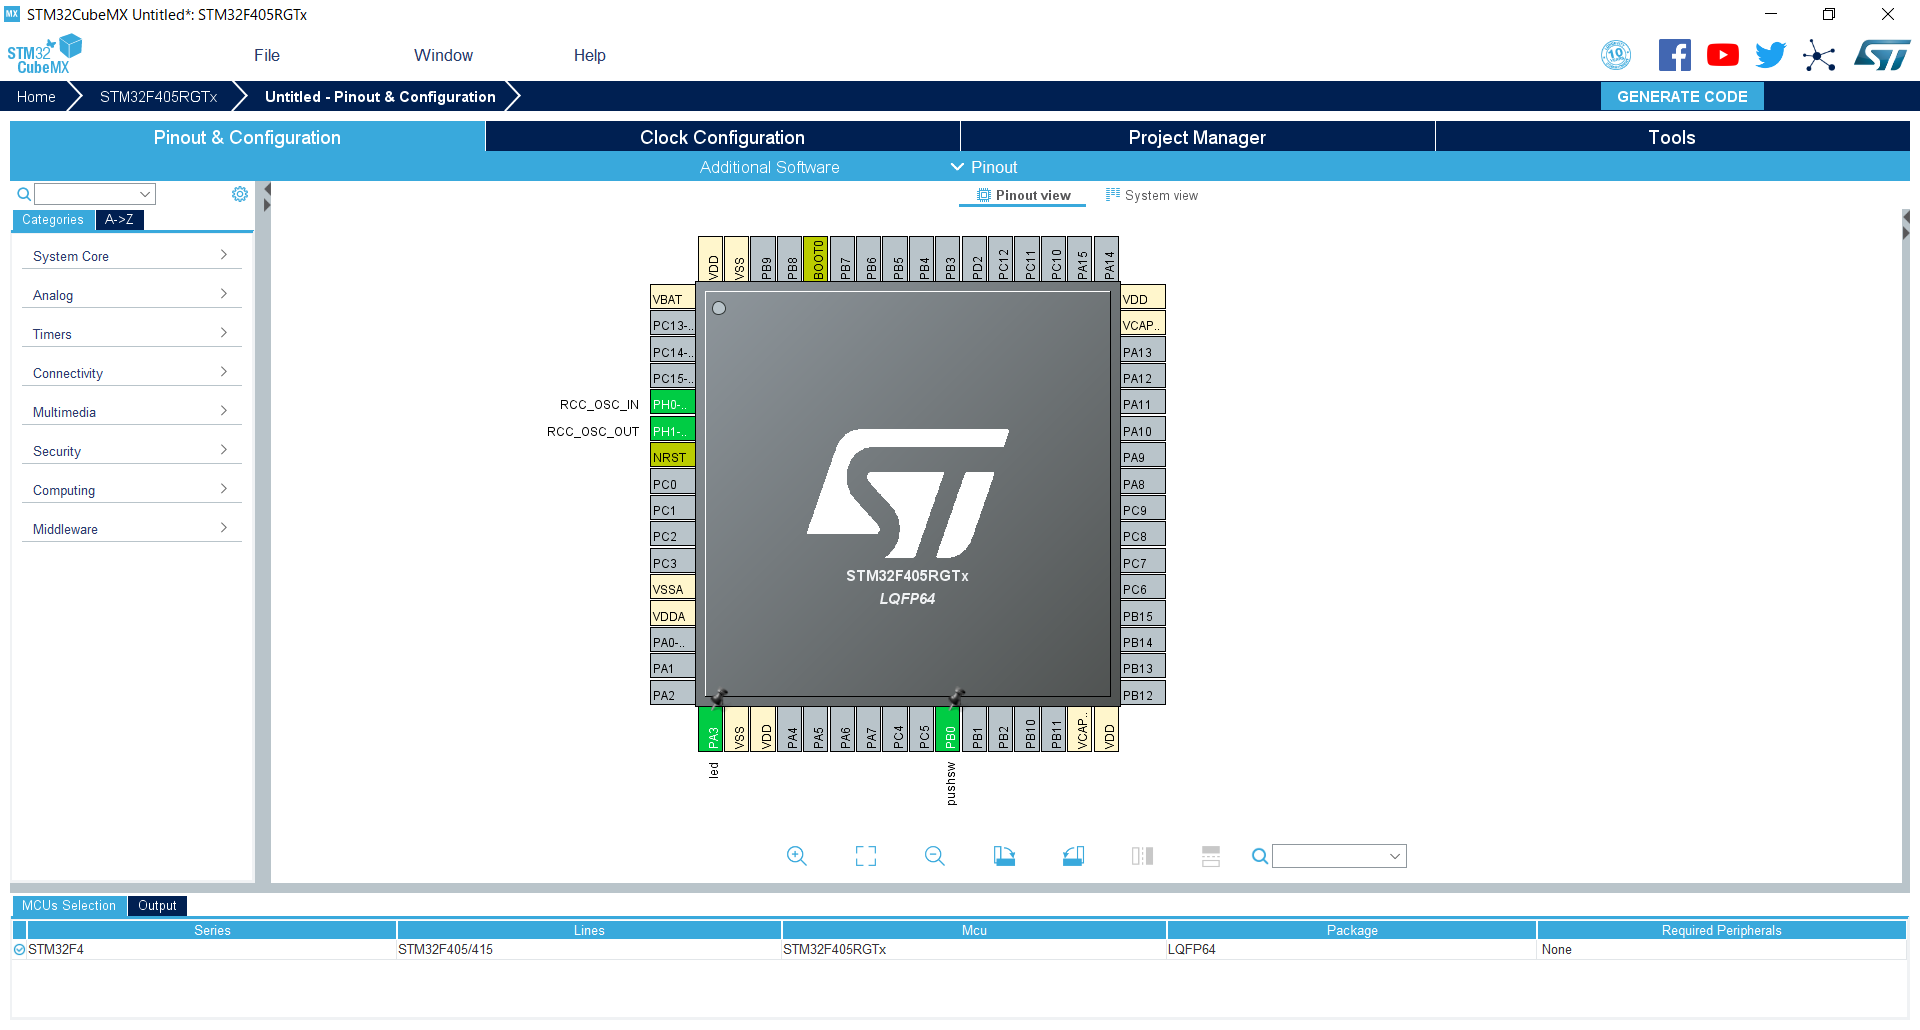The image size is (1920, 1030).
Task: Open settings gear in categories panel
Action: [240, 194]
